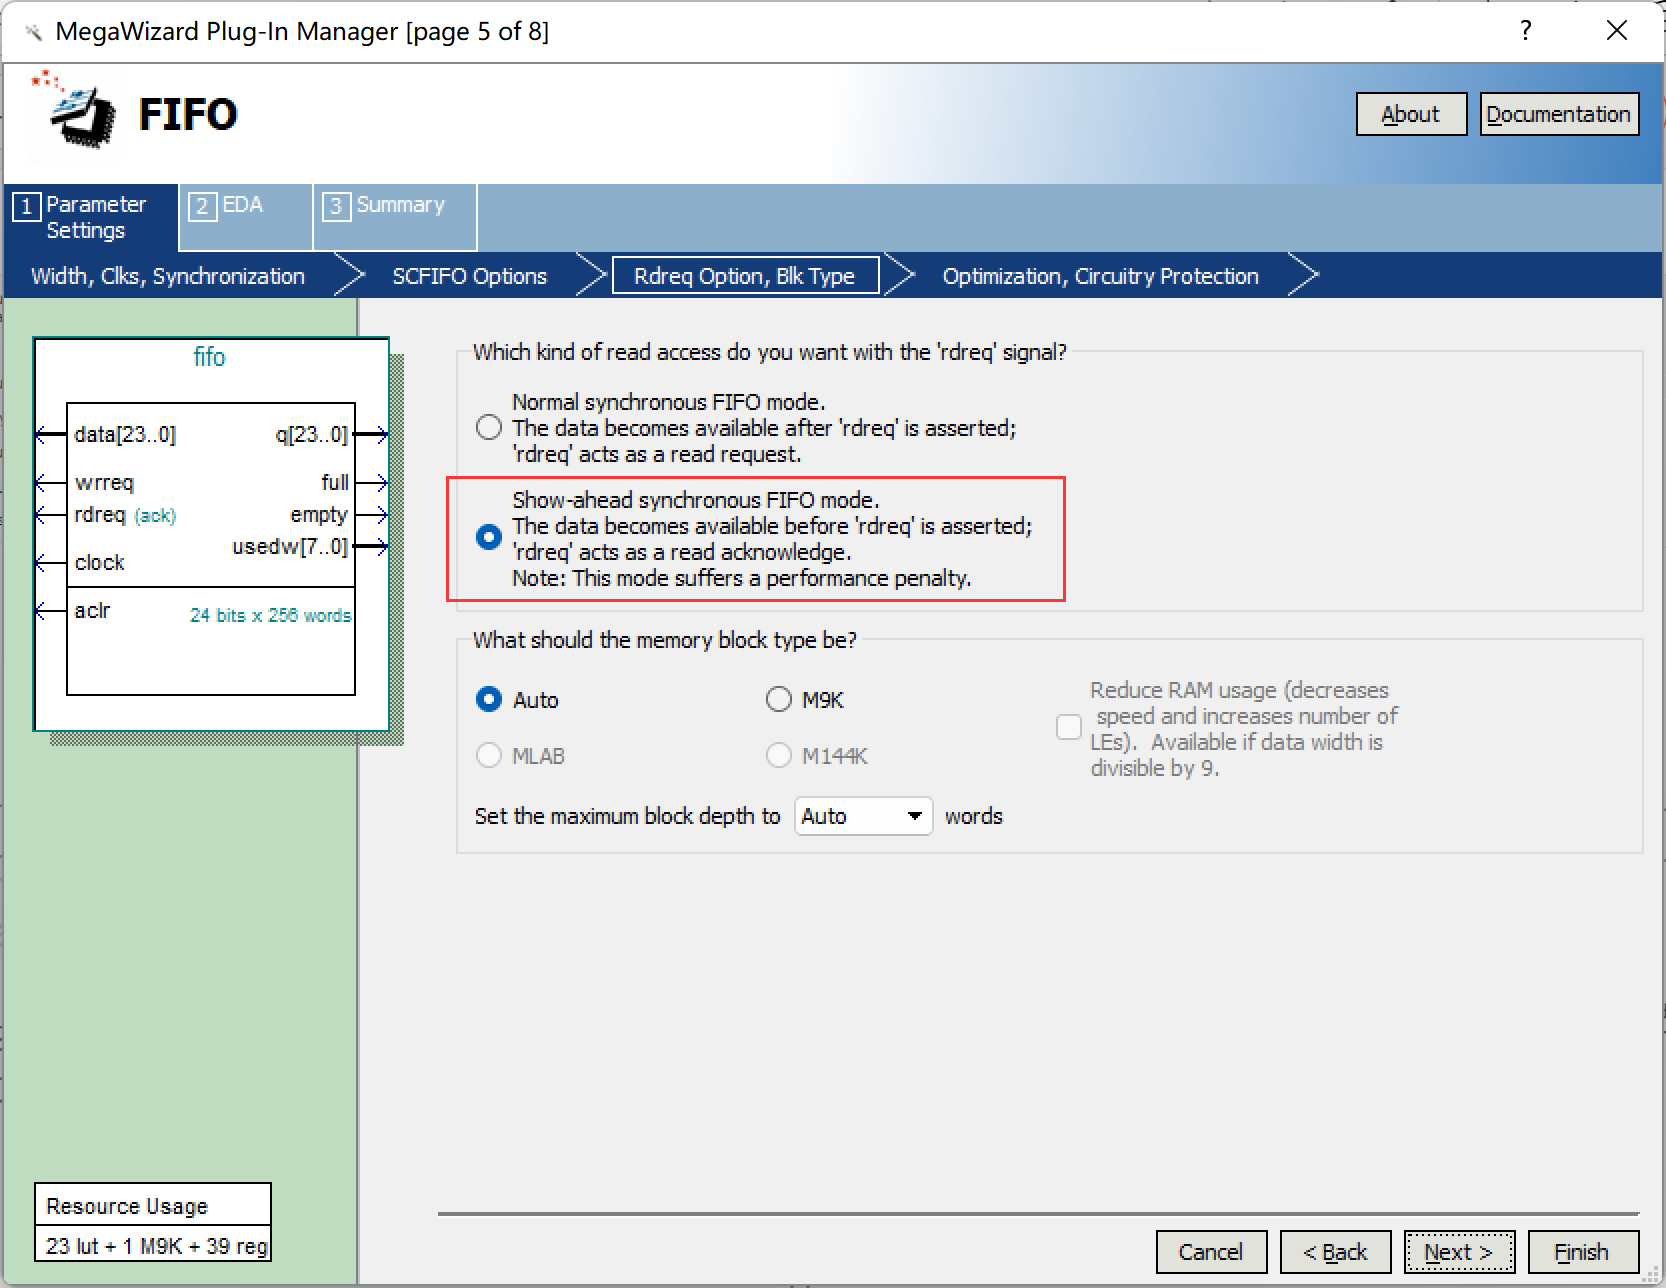1666x1288 pixels.
Task: Click the Finish button
Action: click(1583, 1252)
